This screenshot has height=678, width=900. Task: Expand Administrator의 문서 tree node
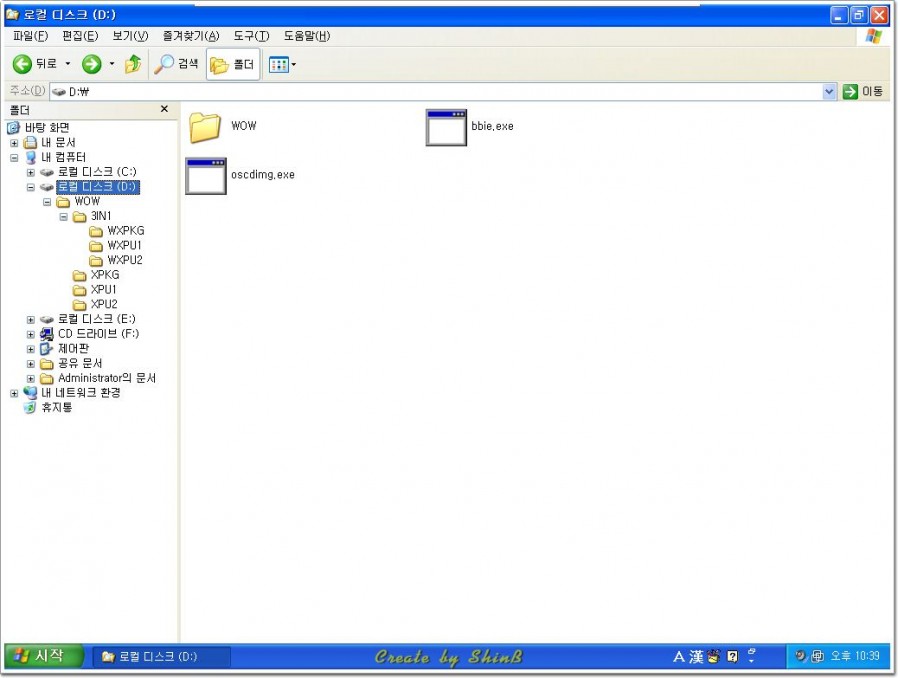coord(31,379)
